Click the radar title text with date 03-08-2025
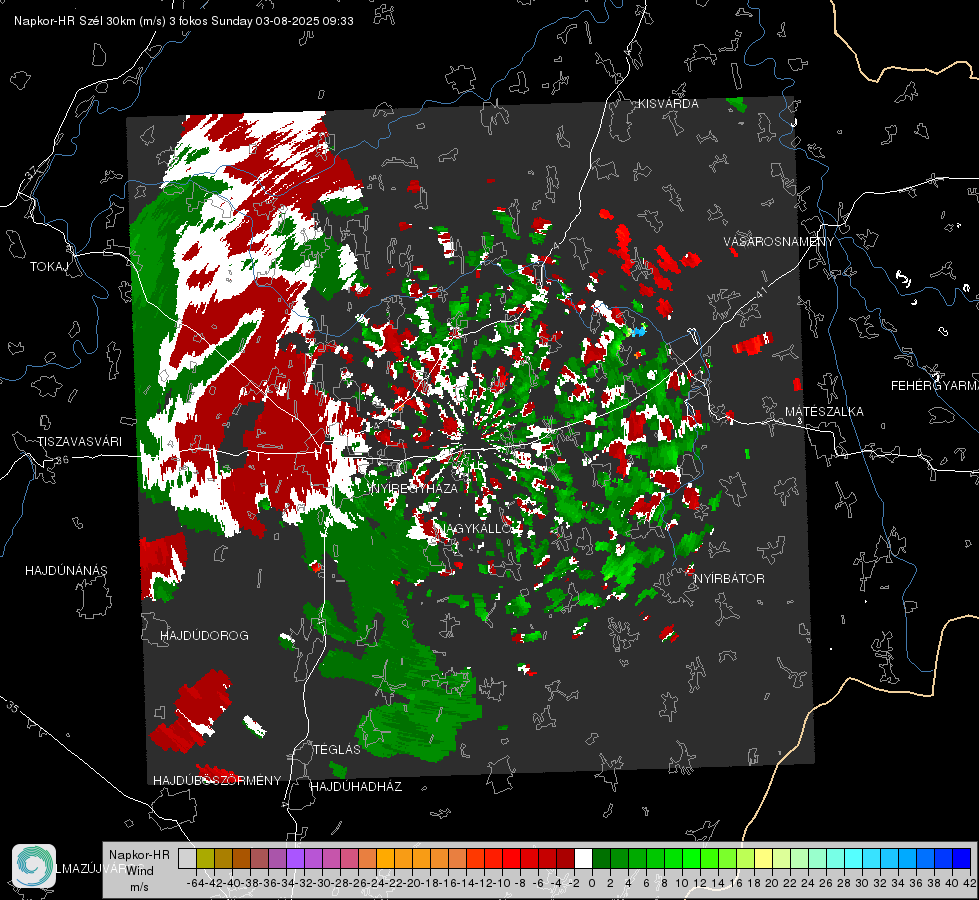The image size is (979, 900). coord(184,21)
